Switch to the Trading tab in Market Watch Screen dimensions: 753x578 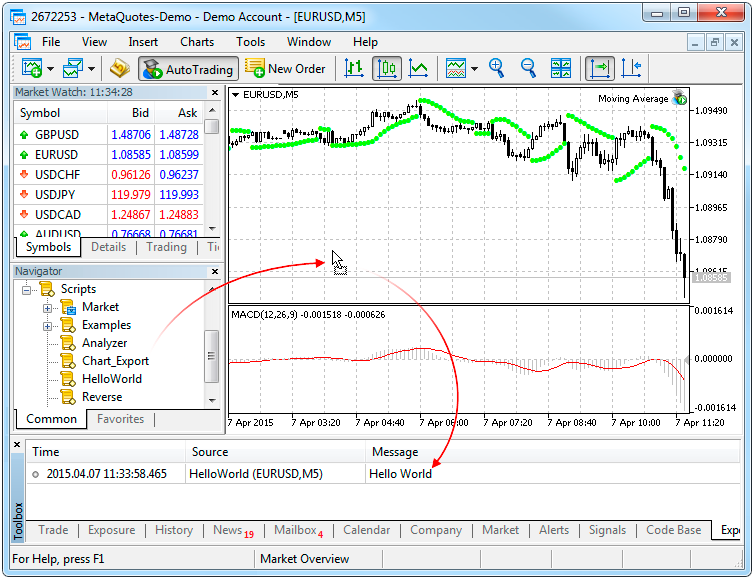166,247
